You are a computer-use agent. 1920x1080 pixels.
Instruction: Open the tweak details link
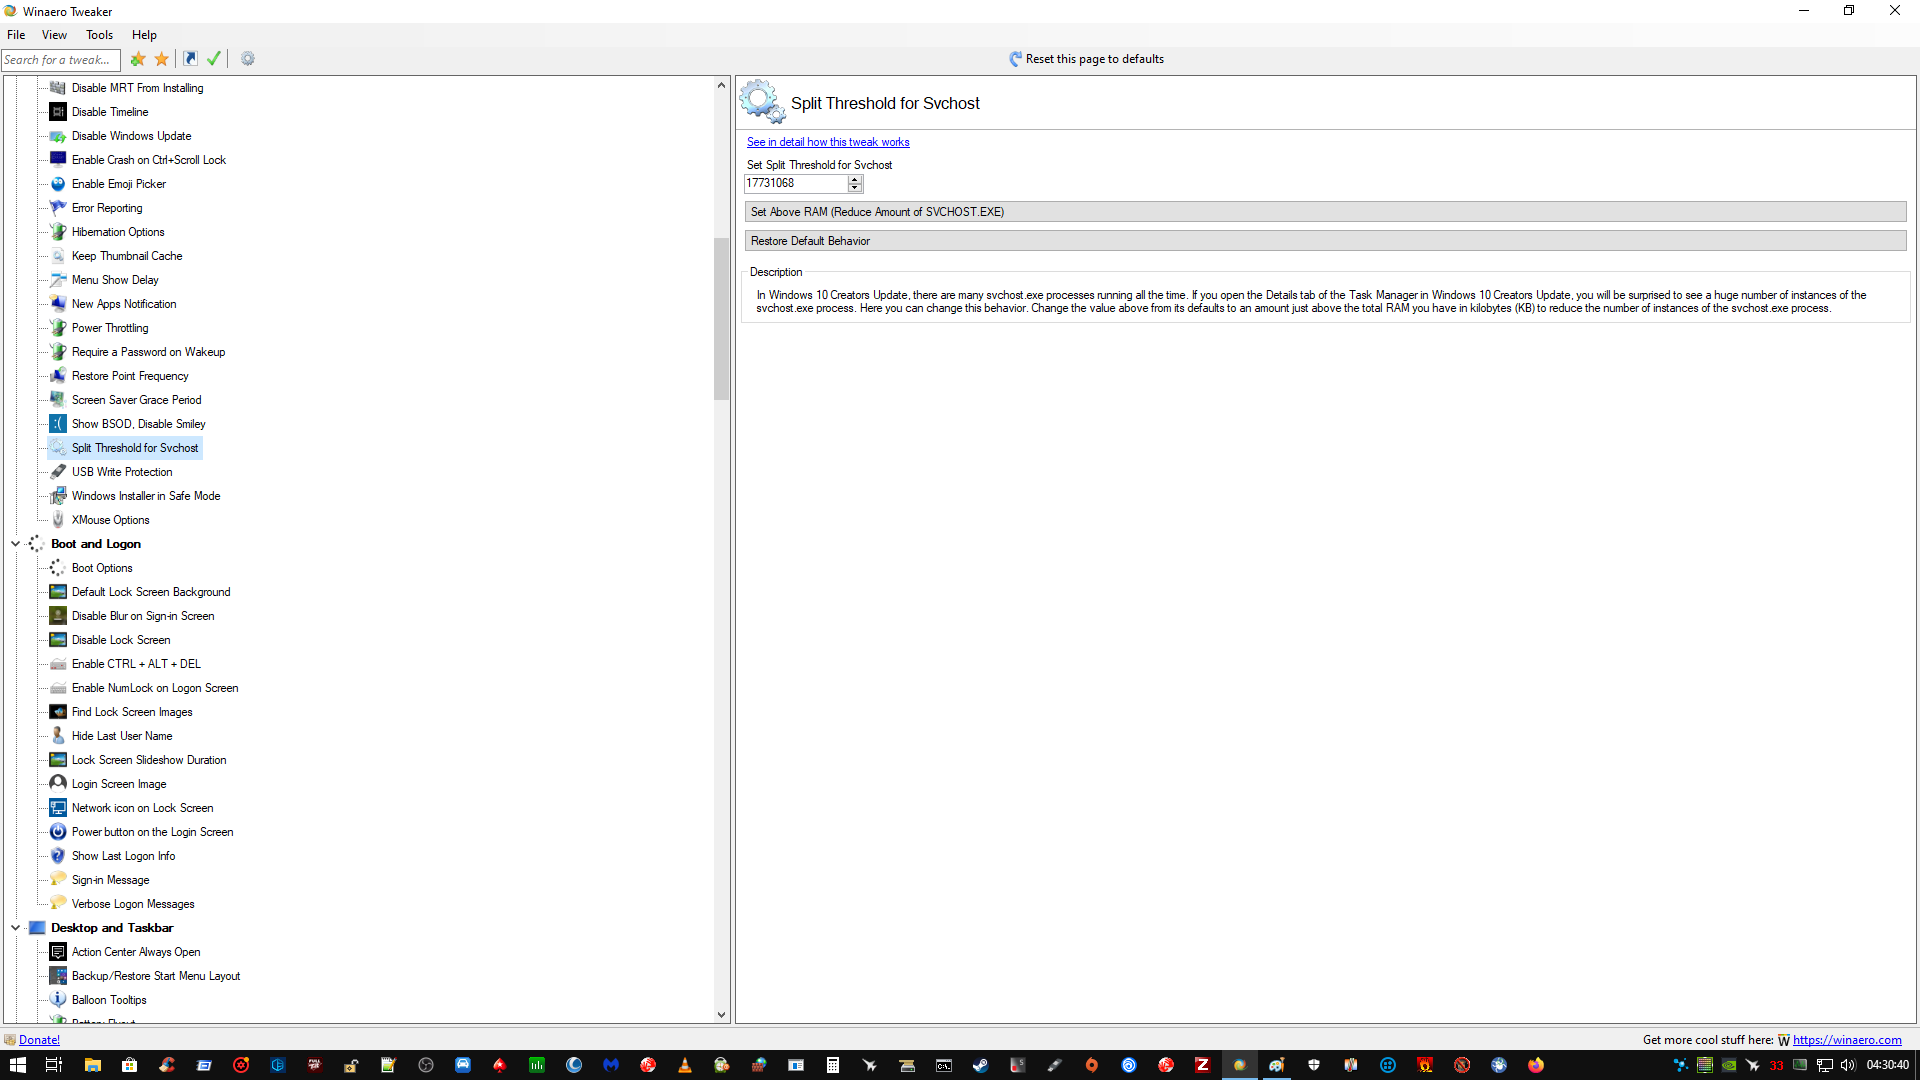click(x=827, y=142)
